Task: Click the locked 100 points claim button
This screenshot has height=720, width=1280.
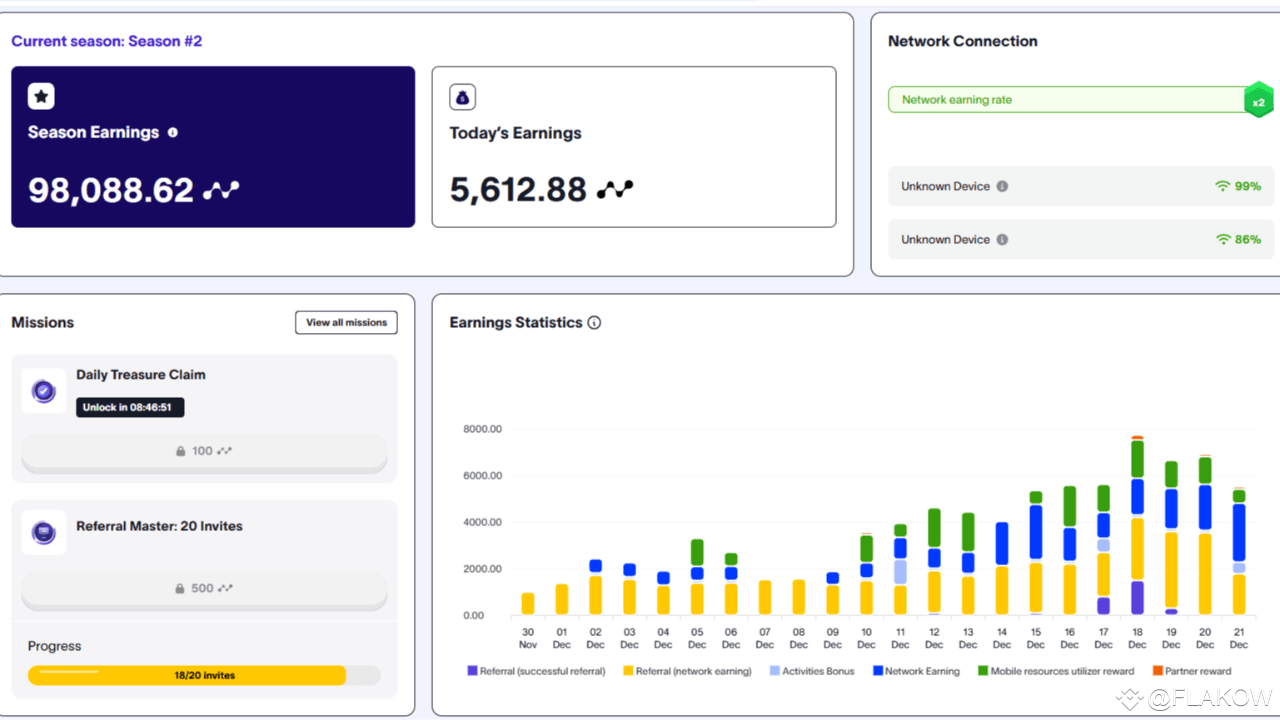Action: [x=204, y=452]
